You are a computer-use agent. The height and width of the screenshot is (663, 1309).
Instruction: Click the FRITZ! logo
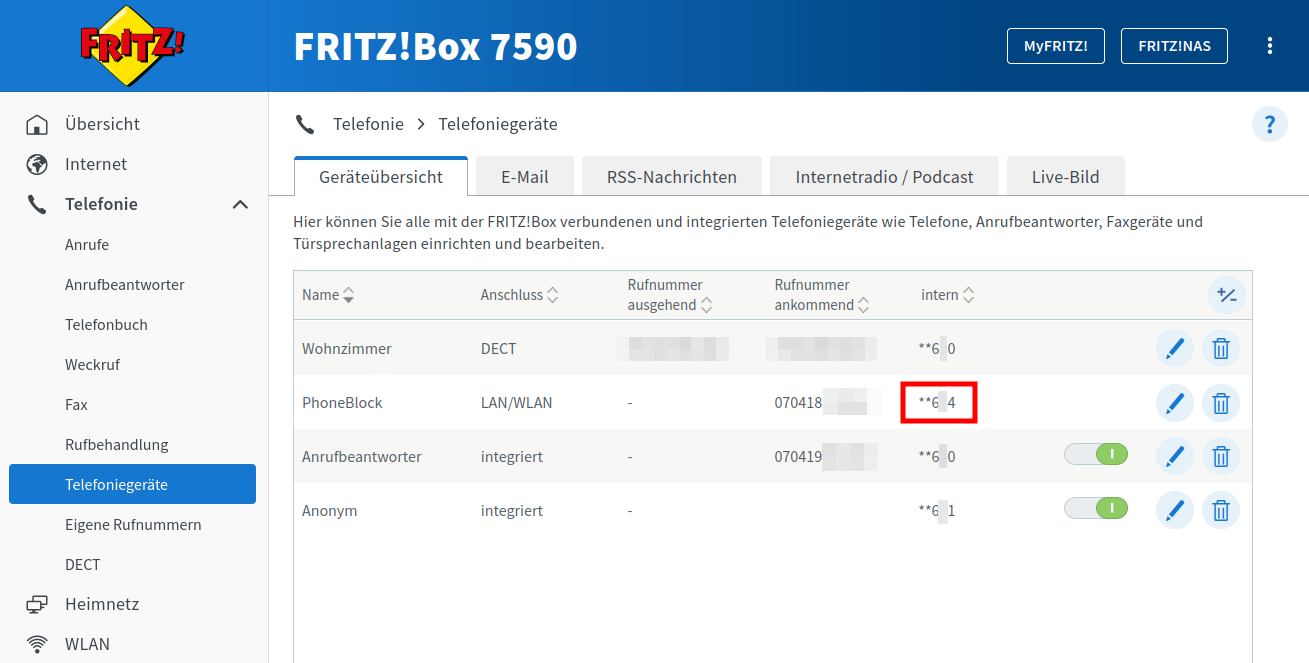133,46
